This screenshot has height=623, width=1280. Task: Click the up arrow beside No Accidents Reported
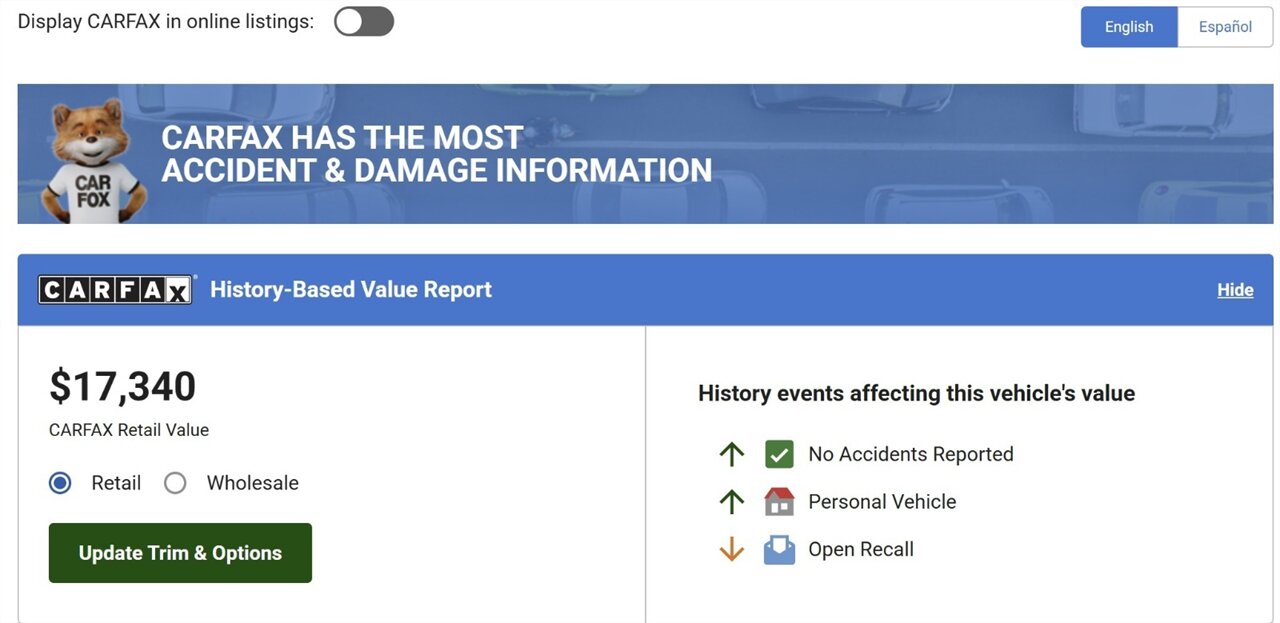pyautogui.click(x=732, y=455)
